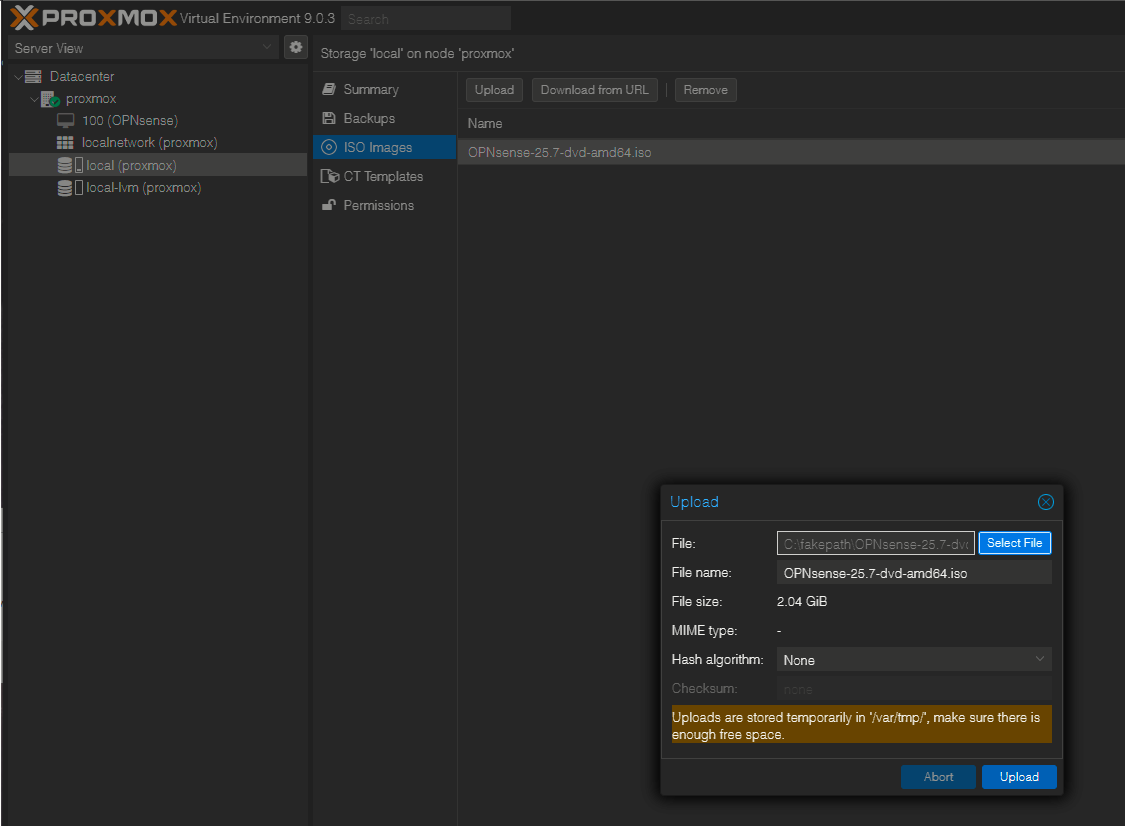
Task: Click the Backups floppy icon
Action: point(329,118)
